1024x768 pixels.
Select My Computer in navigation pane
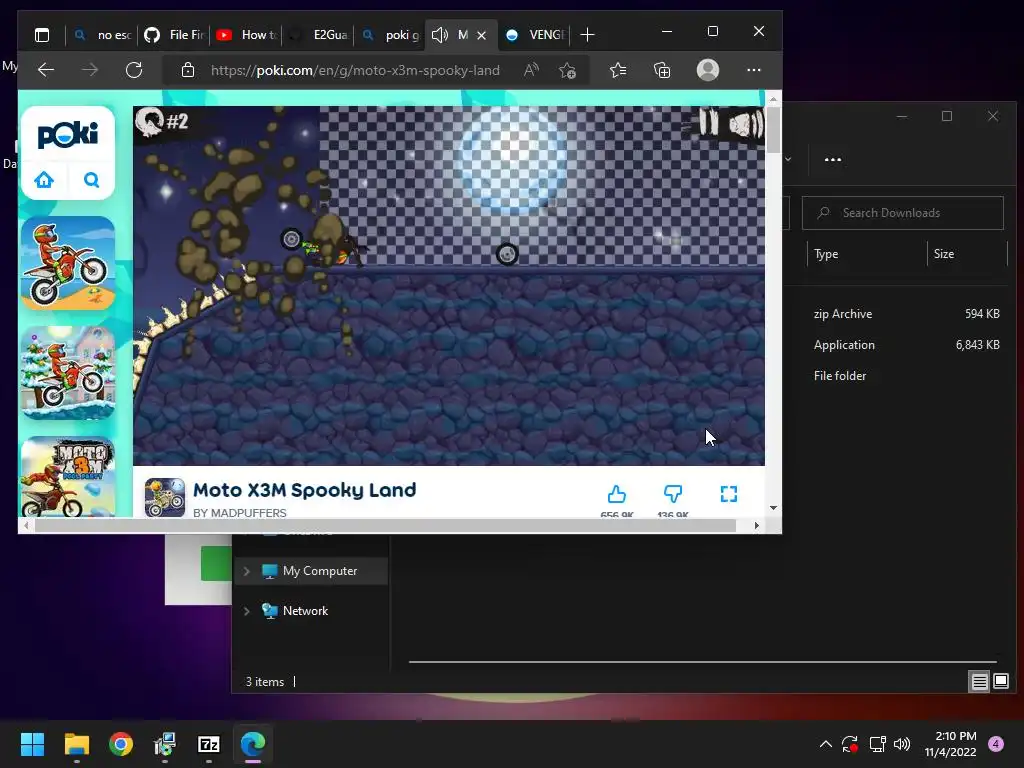(320, 571)
